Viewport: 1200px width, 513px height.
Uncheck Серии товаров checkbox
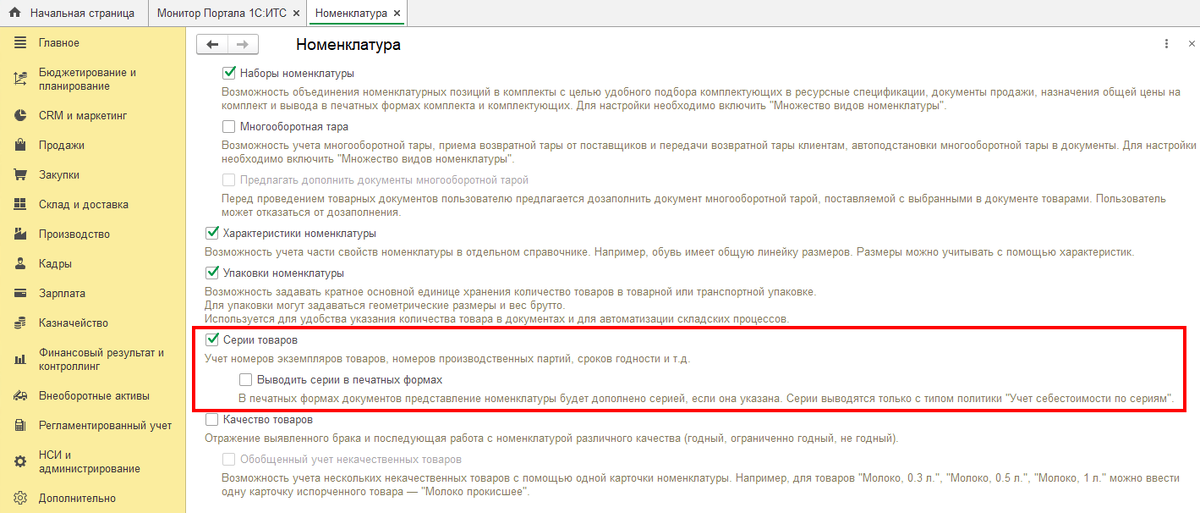coord(211,340)
